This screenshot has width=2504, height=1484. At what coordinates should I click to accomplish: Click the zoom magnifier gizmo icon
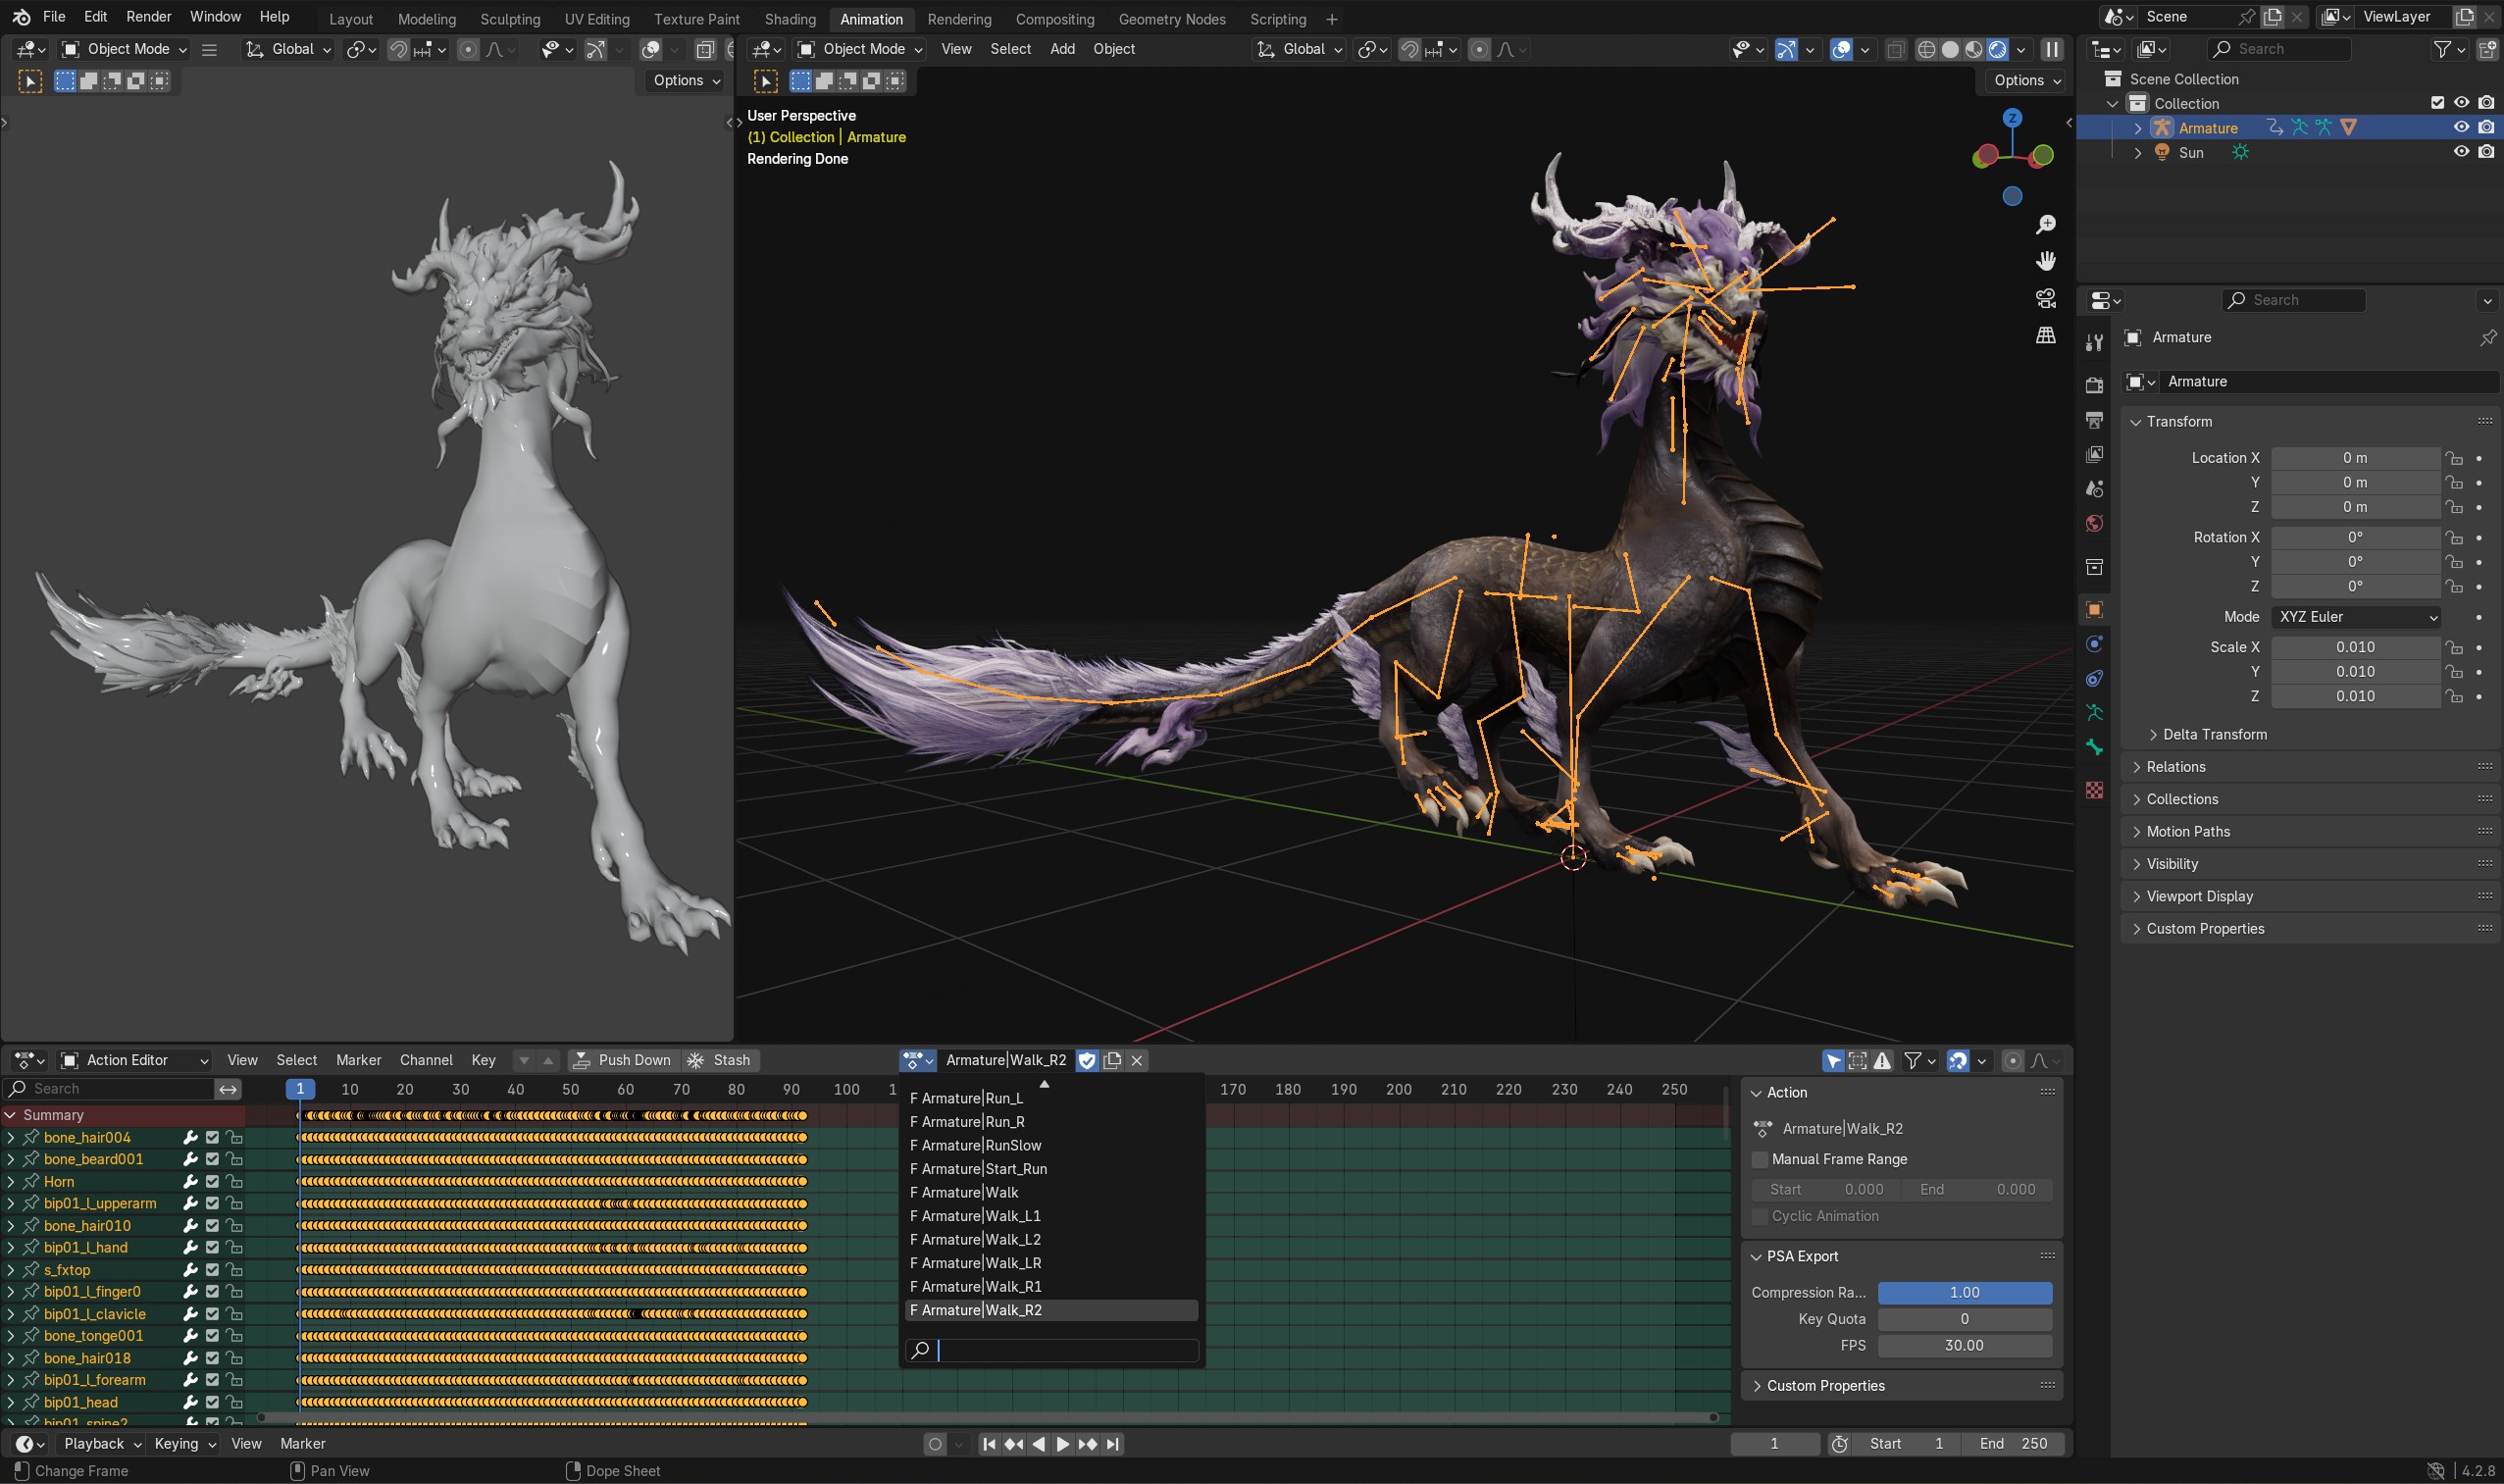(2045, 224)
